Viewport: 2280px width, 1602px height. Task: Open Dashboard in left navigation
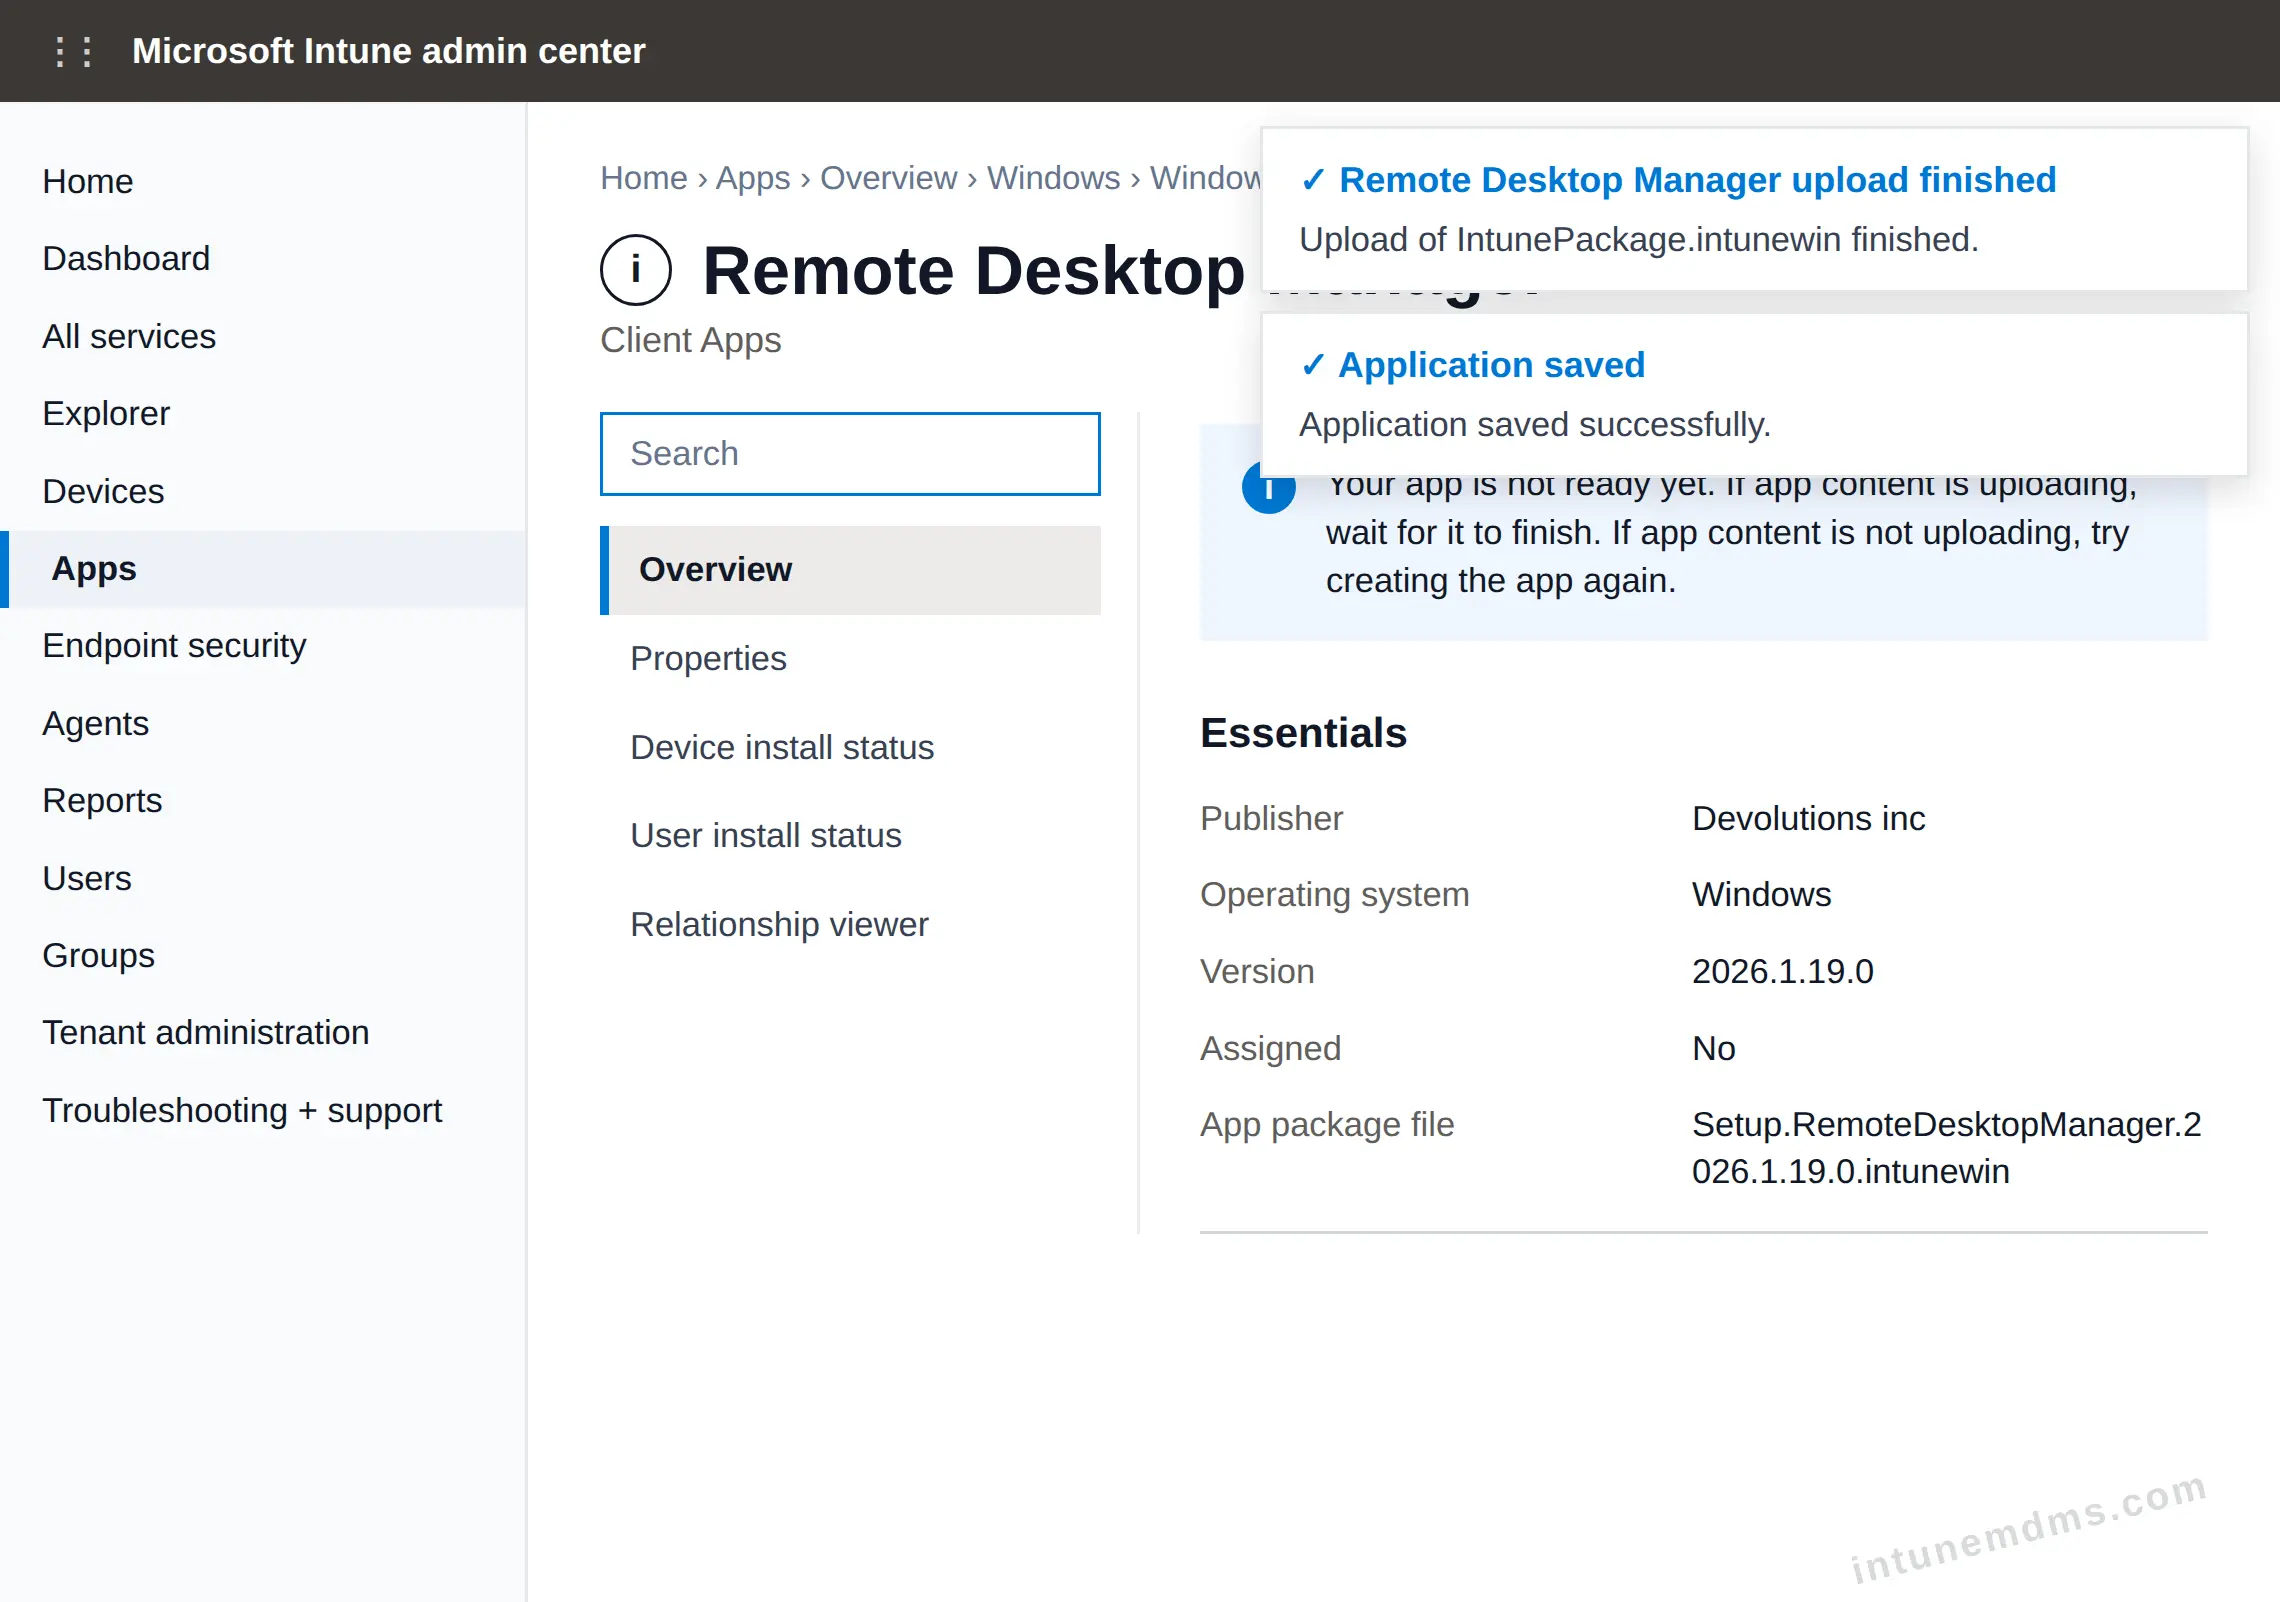126,259
